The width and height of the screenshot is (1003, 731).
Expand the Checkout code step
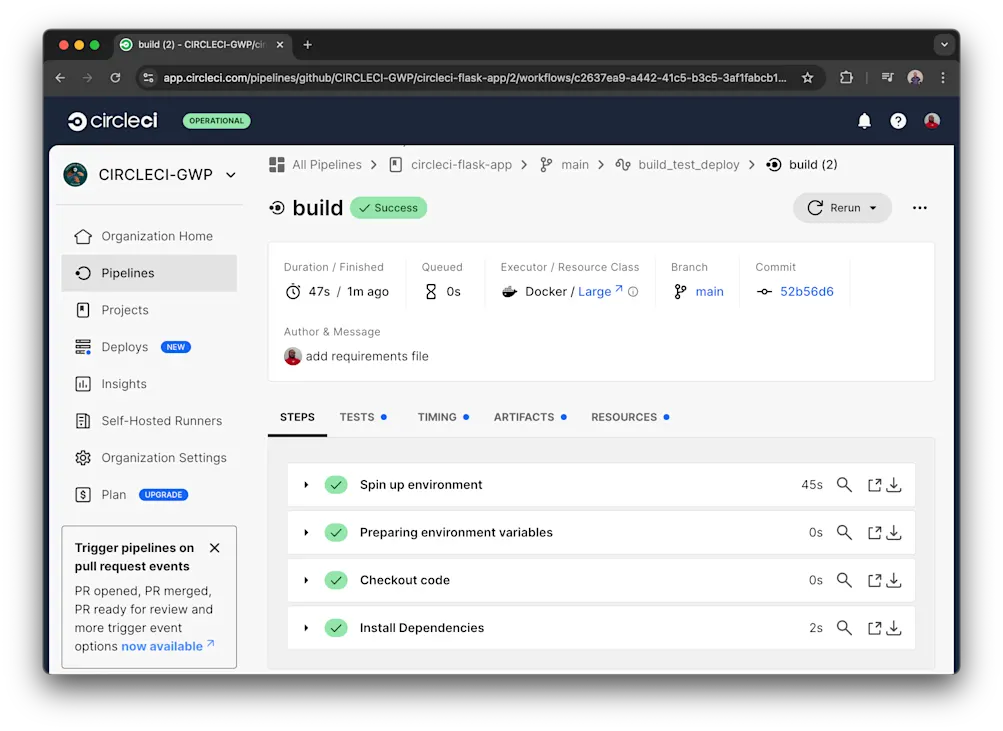(306, 580)
